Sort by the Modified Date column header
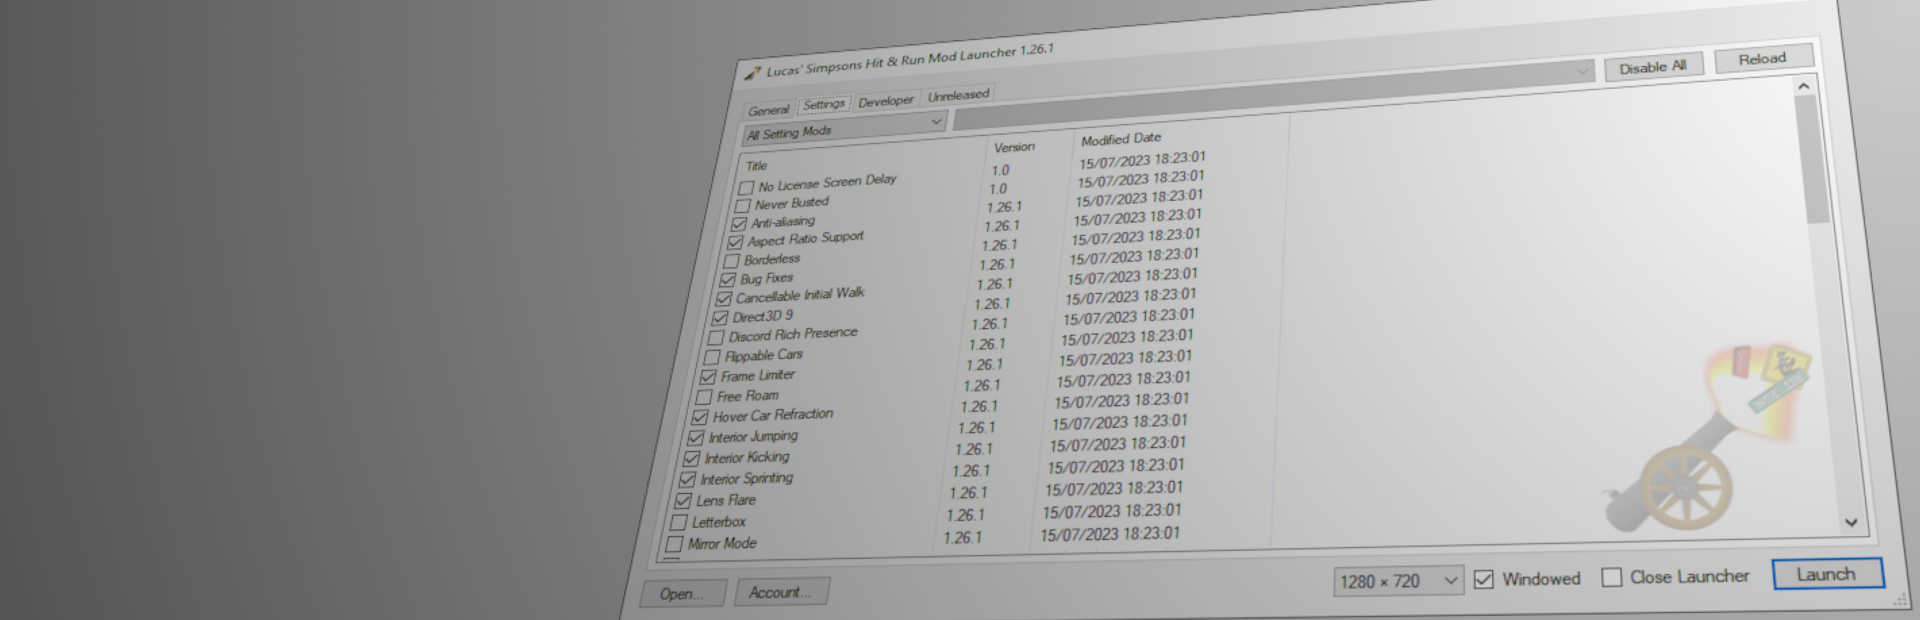The image size is (1920, 620). [x=1121, y=139]
